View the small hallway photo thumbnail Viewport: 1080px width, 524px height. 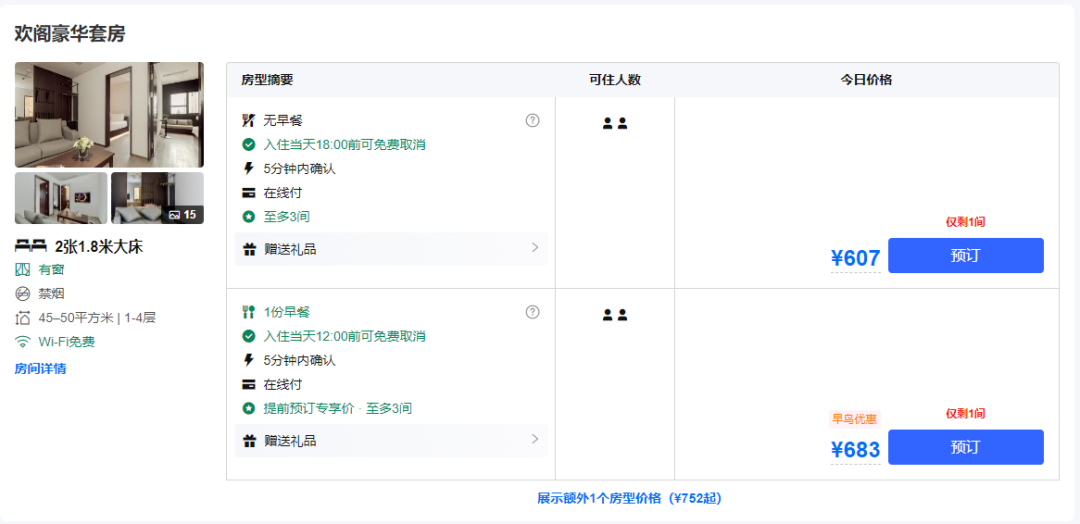61,198
